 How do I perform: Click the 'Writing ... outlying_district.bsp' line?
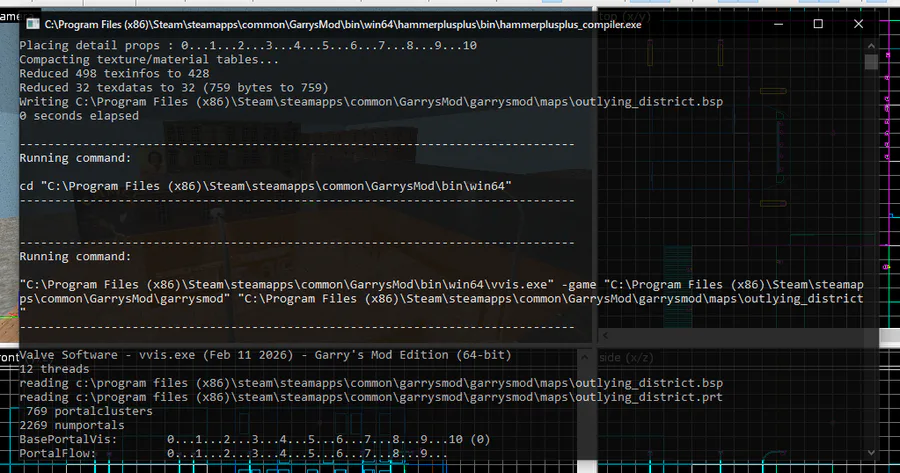click(371, 102)
